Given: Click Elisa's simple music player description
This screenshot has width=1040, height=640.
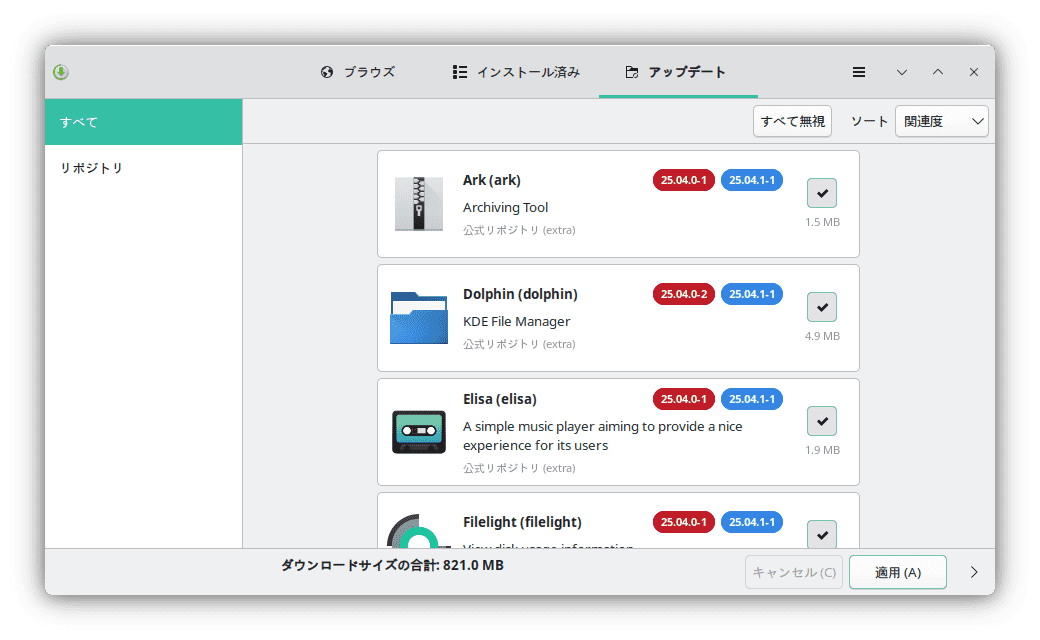Looking at the screenshot, I should [x=602, y=436].
